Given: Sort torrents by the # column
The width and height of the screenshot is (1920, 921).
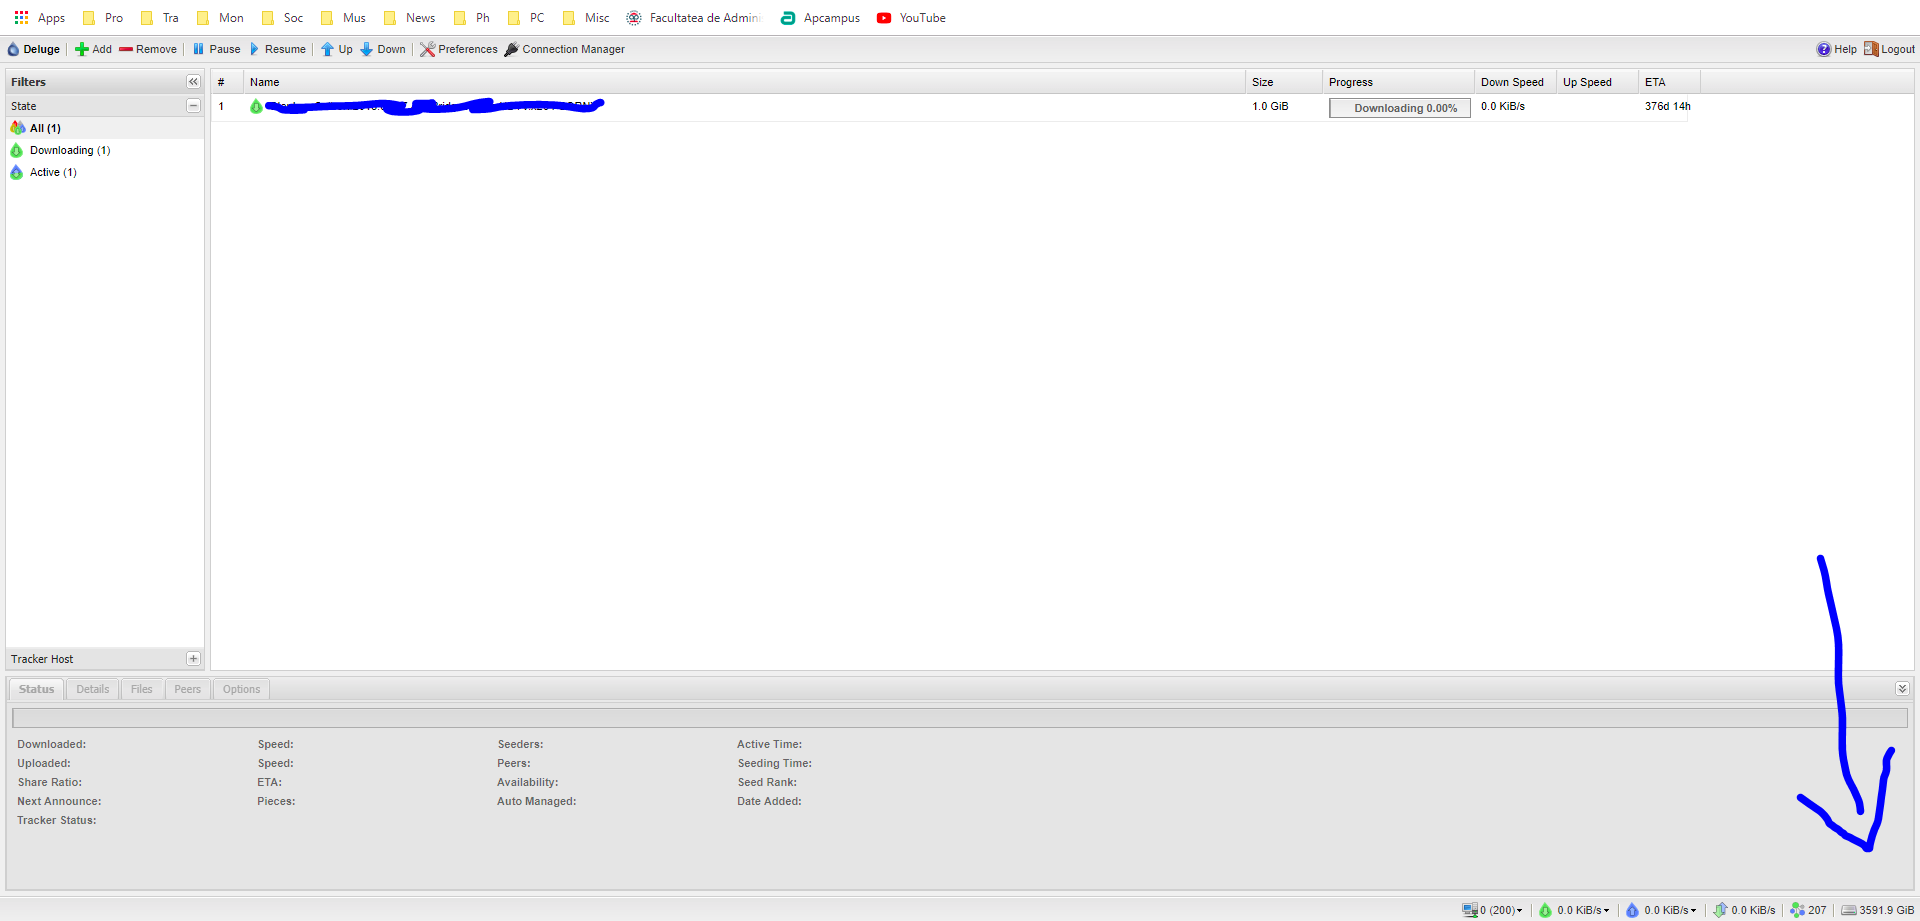Looking at the screenshot, I should [x=227, y=82].
